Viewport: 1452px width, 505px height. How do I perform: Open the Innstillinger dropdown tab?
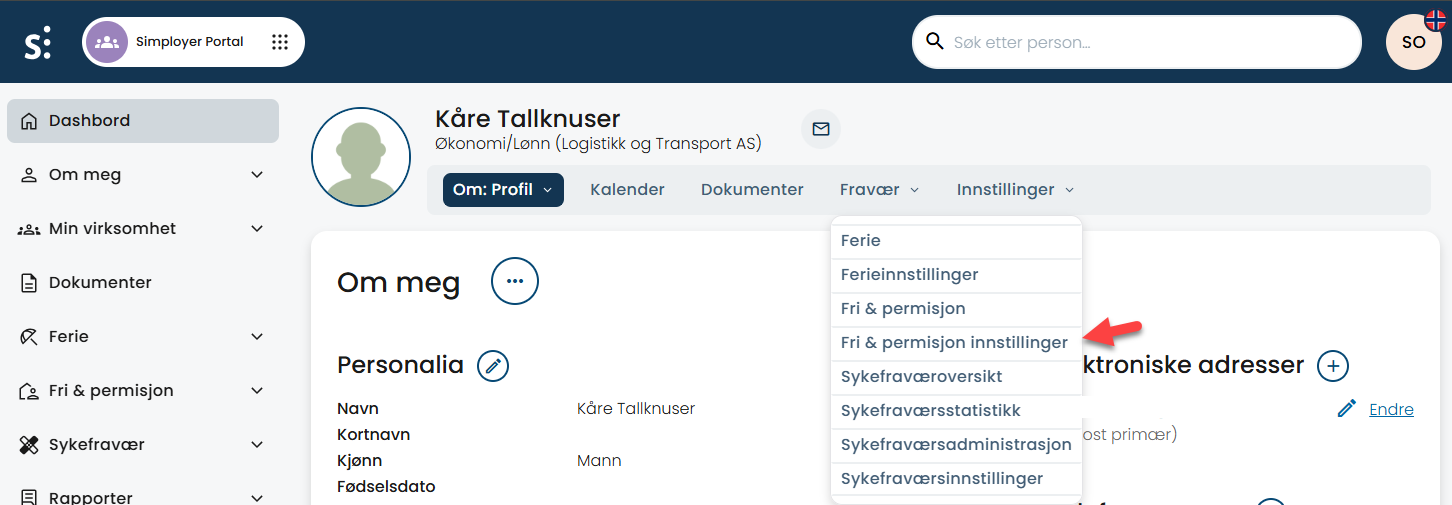pos(1015,190)
